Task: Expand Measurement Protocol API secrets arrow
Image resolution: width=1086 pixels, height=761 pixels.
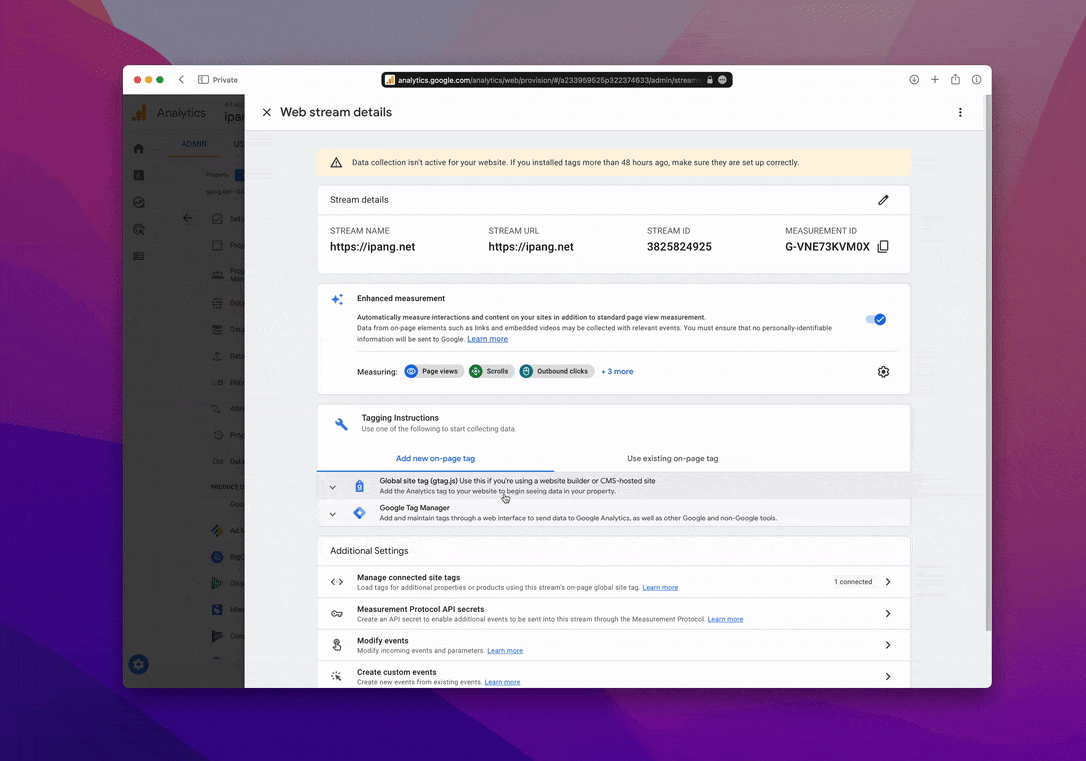Action: pyautogui.click(x=887, y=614)
